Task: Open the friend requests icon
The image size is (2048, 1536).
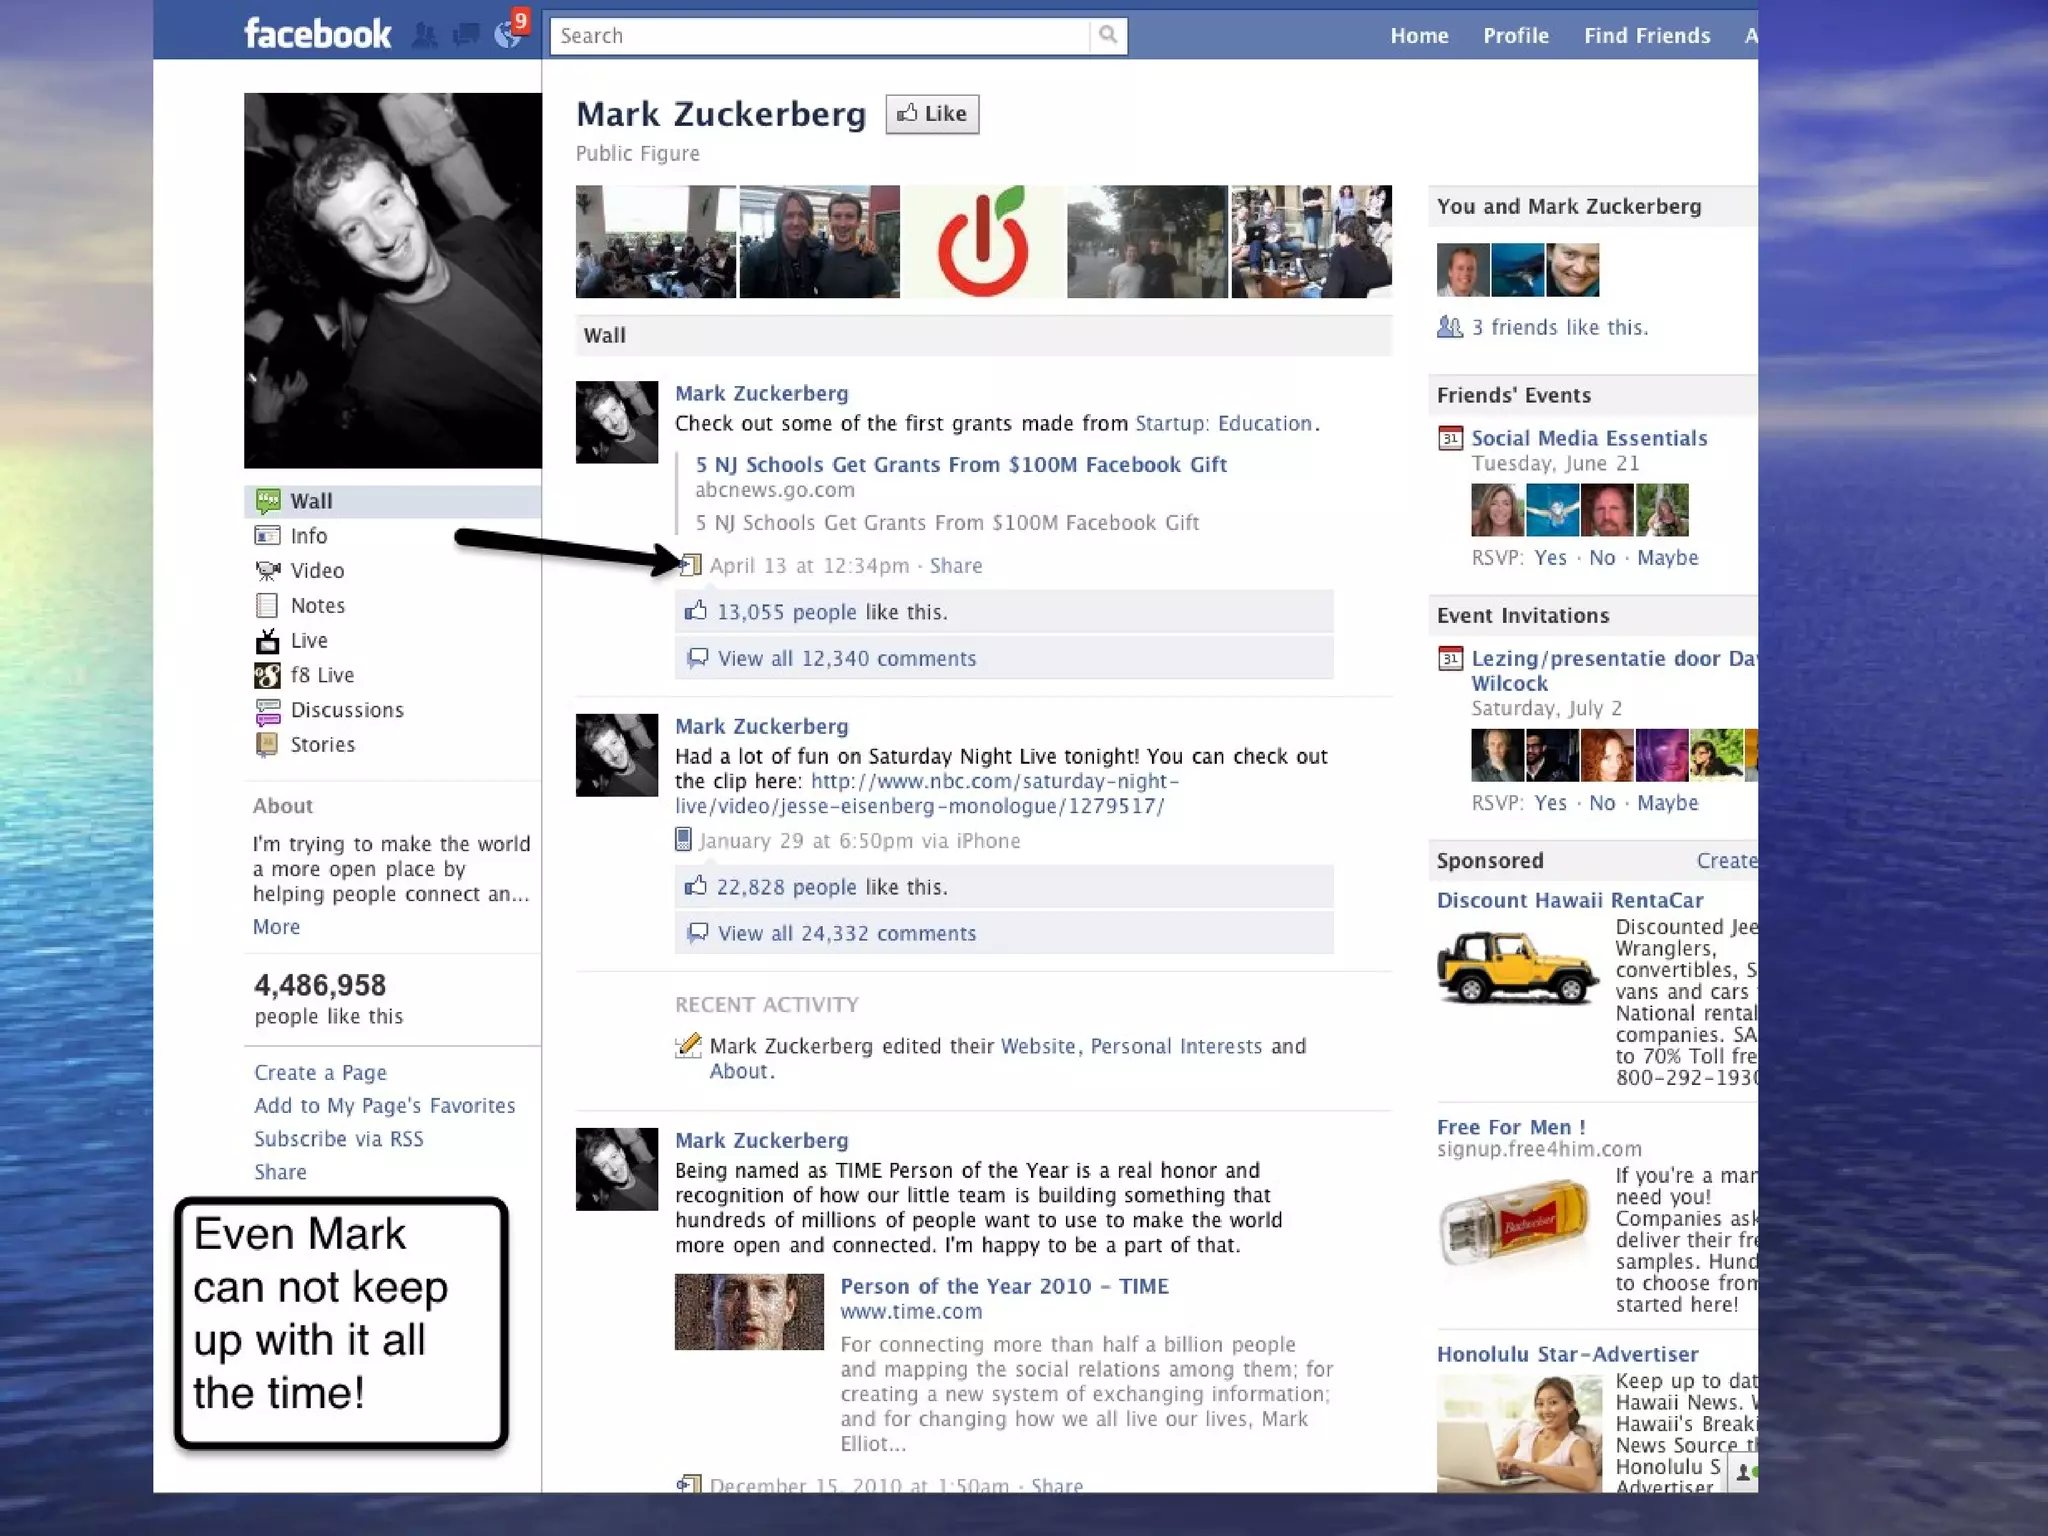Action: (425, 36)
